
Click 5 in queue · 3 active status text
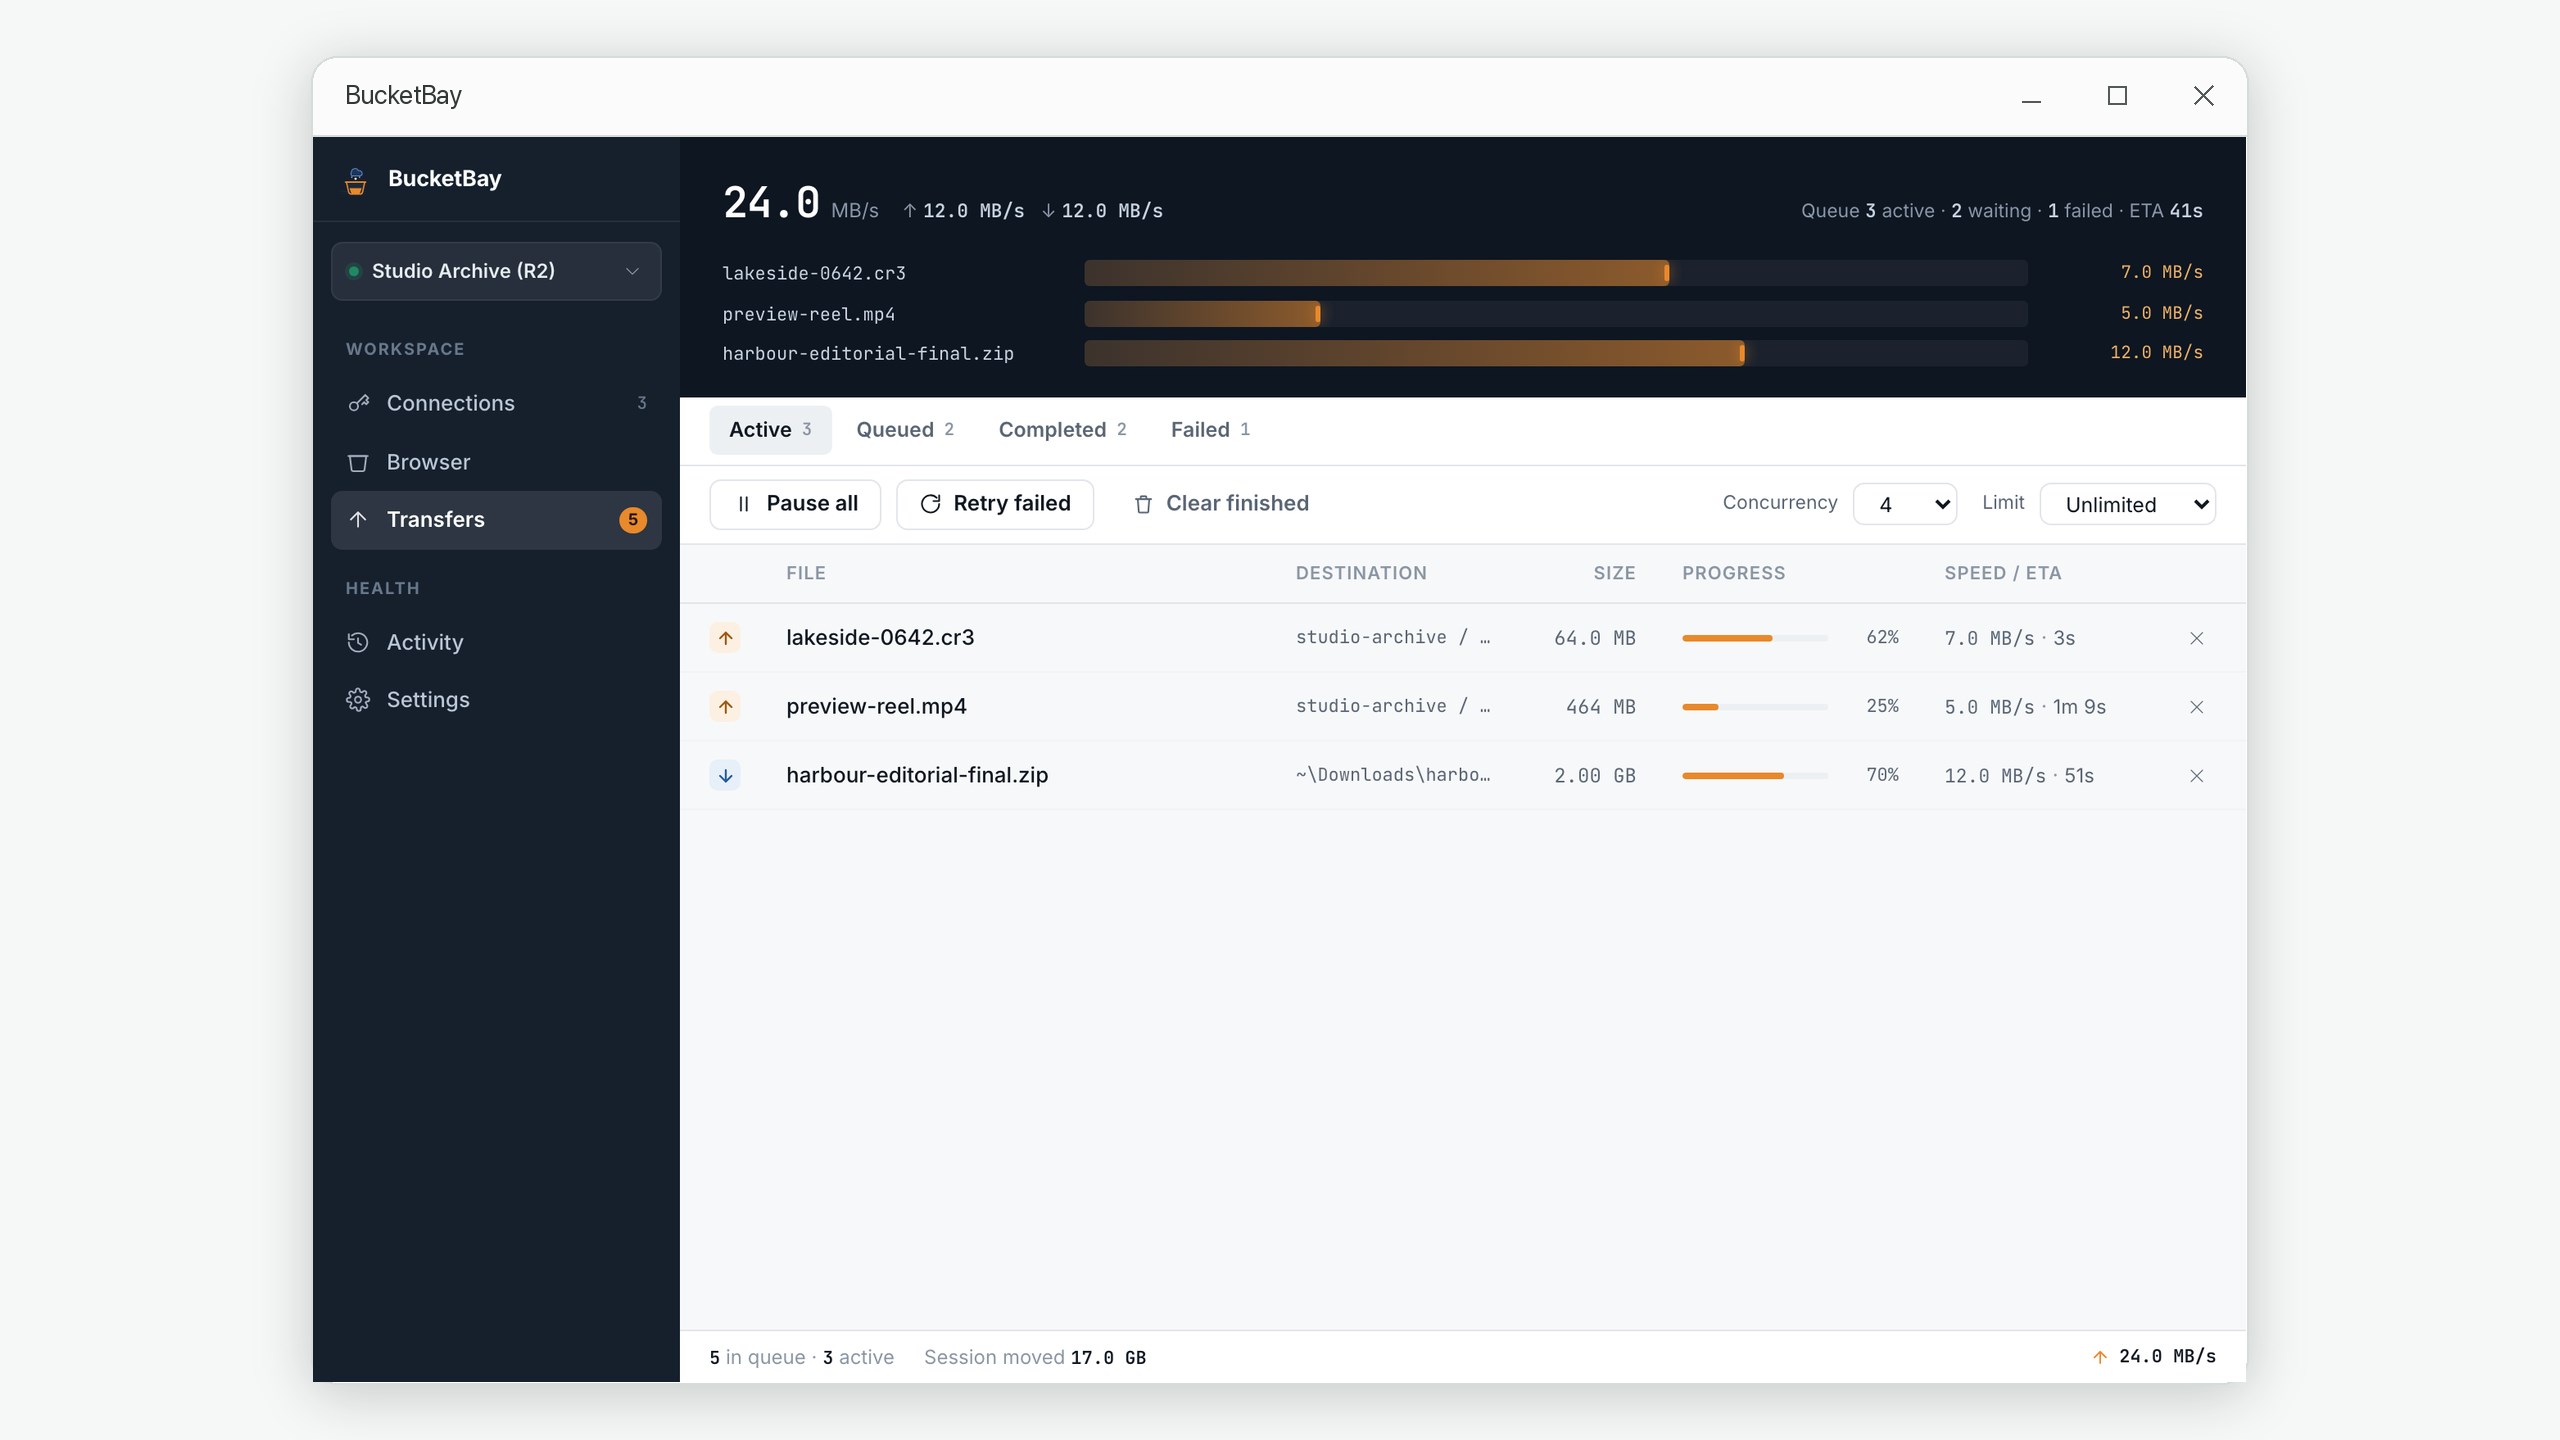coord(802,1358)
